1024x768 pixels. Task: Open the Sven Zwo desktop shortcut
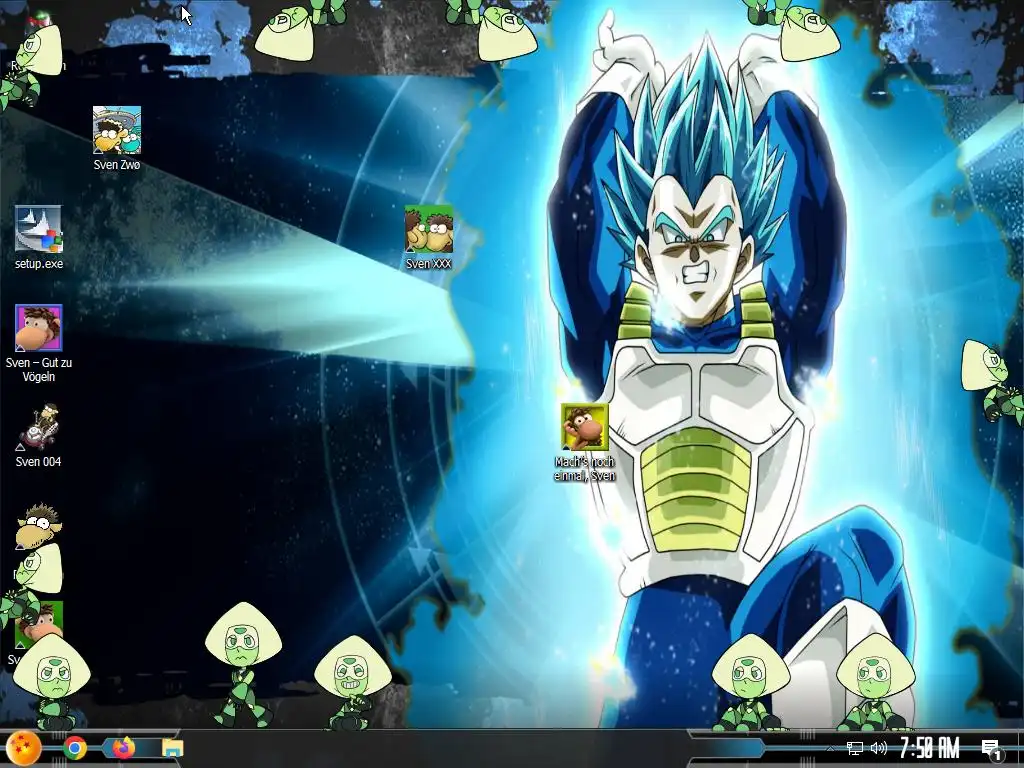point(117,131)
